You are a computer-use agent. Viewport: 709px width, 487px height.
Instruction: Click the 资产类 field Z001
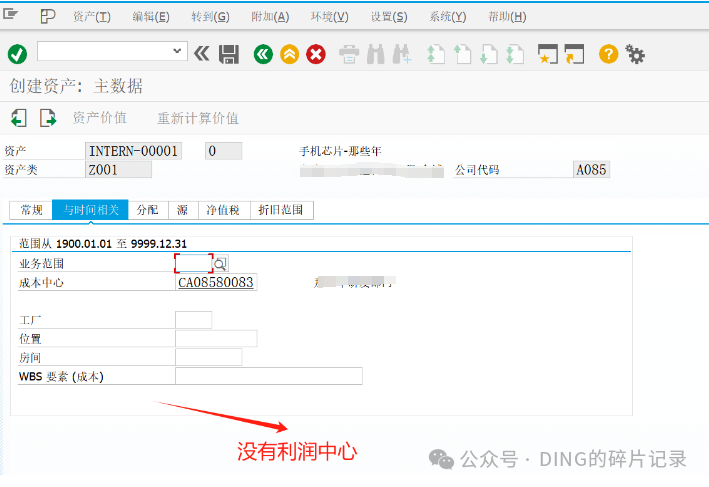118,170
